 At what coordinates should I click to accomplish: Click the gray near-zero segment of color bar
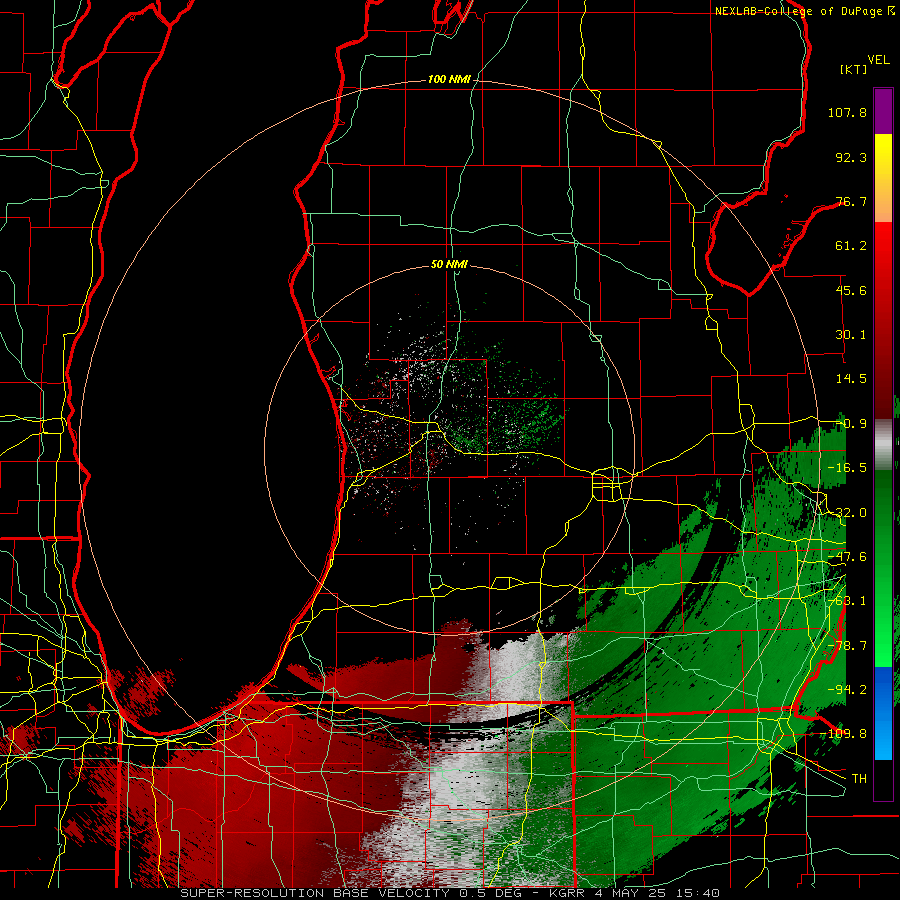point(883,445)
